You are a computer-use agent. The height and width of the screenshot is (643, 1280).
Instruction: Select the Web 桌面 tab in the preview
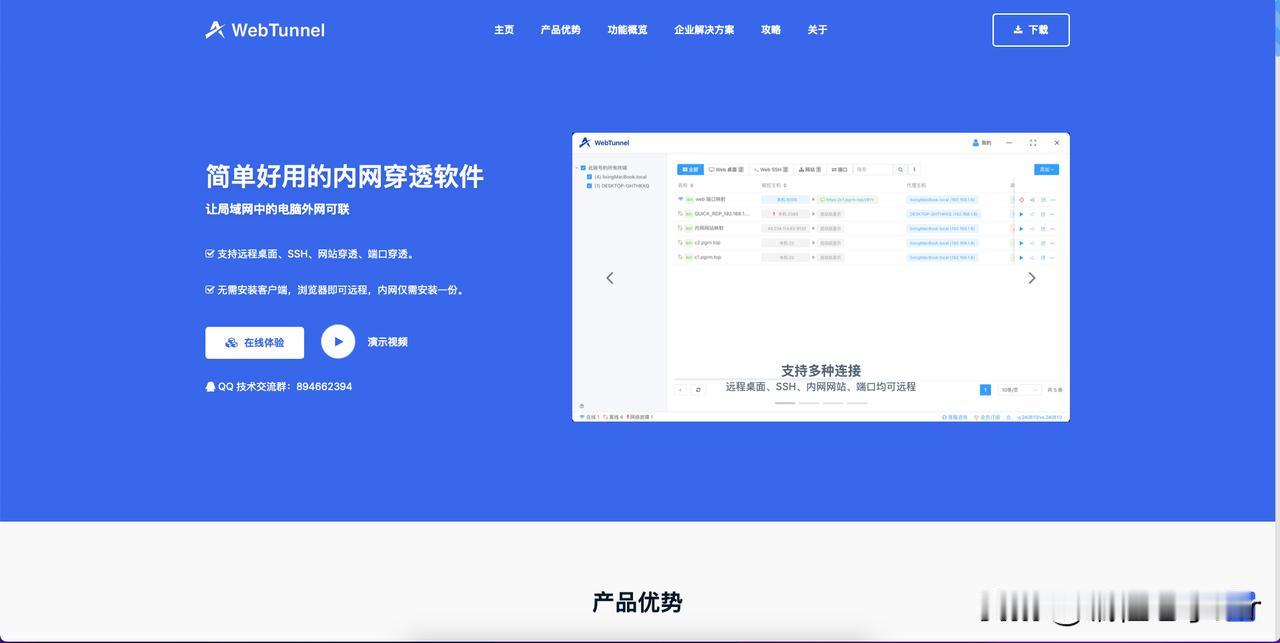click(726, 170)
